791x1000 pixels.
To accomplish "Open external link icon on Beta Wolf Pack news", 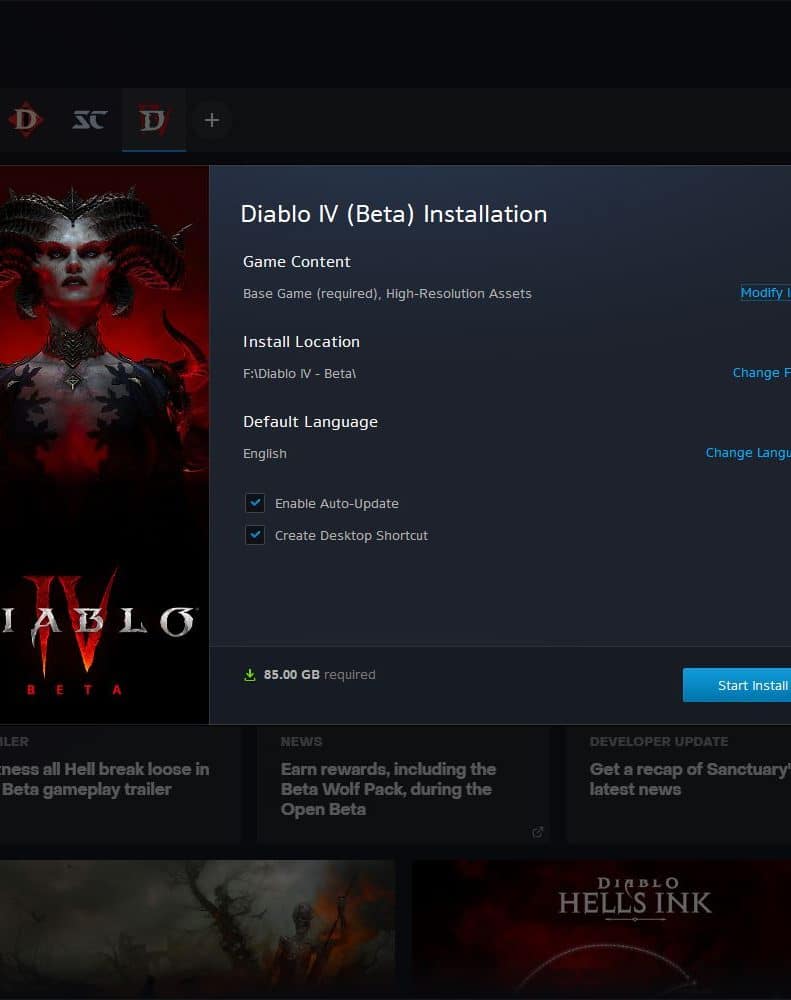I will click(x=538, y=832).
